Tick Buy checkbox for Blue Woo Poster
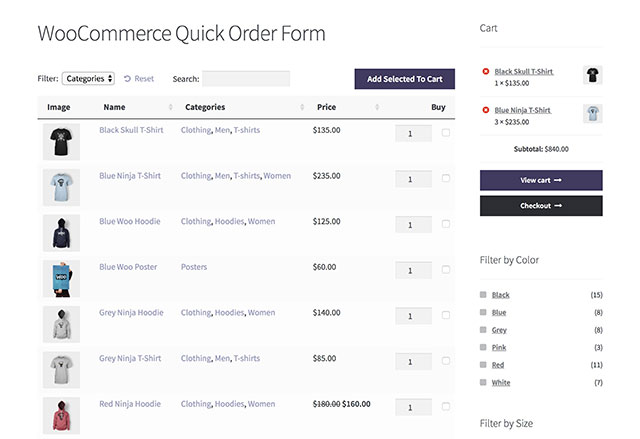 [446, 270]
